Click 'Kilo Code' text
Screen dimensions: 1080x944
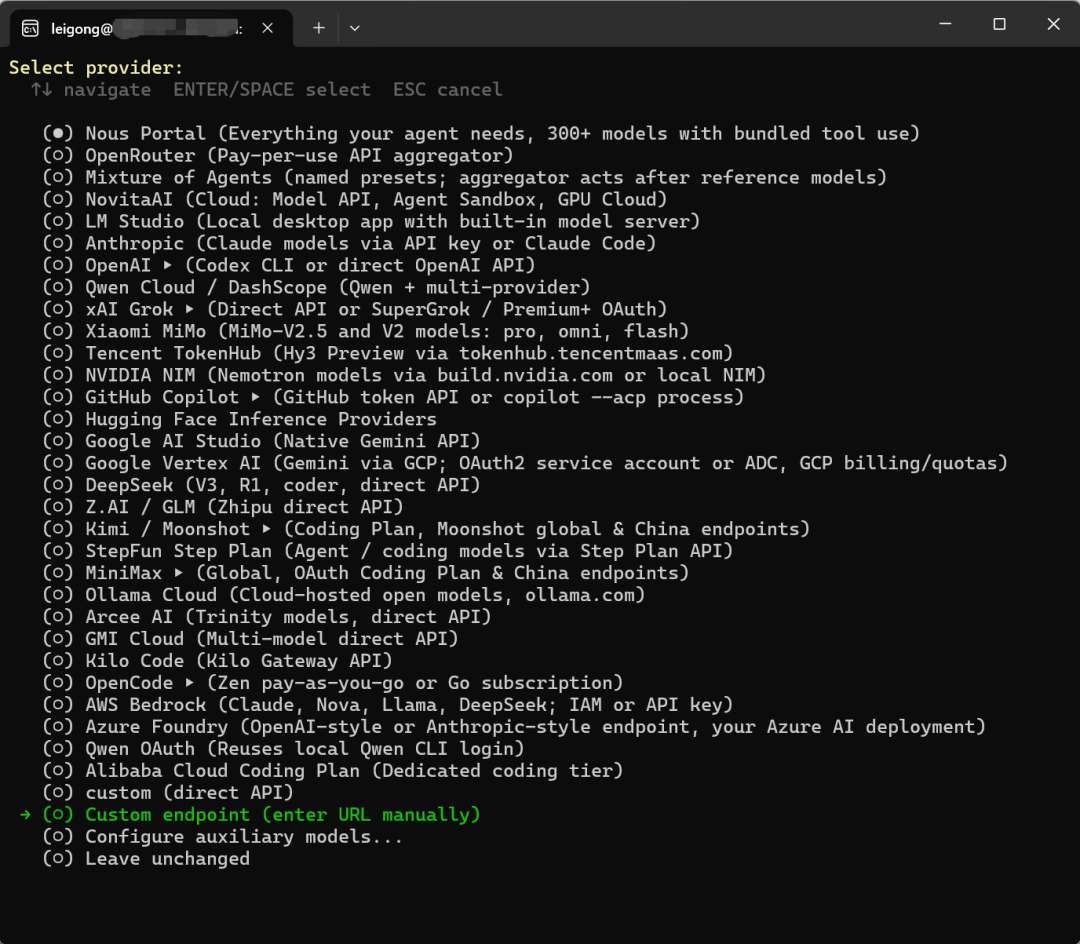coord(134,661)
